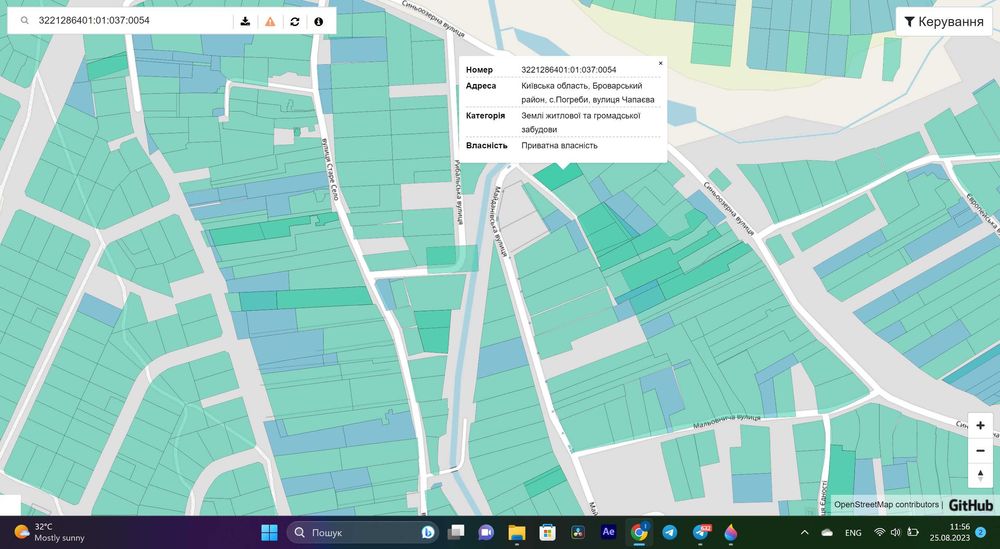Click the Windows Start button

click(x=269, y=532)
